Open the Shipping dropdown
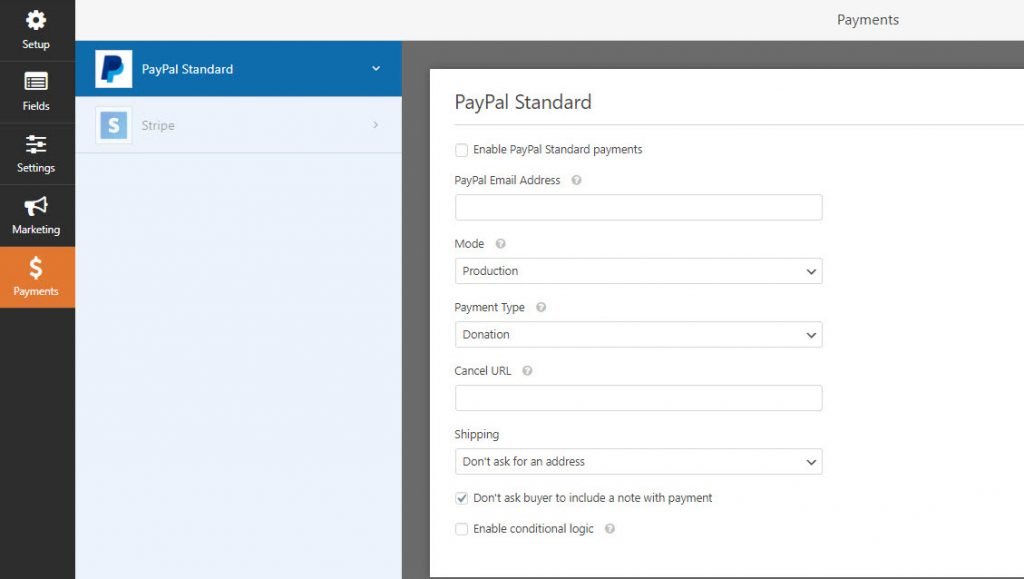Screen dimensions: 1024x579 [638, 462]
